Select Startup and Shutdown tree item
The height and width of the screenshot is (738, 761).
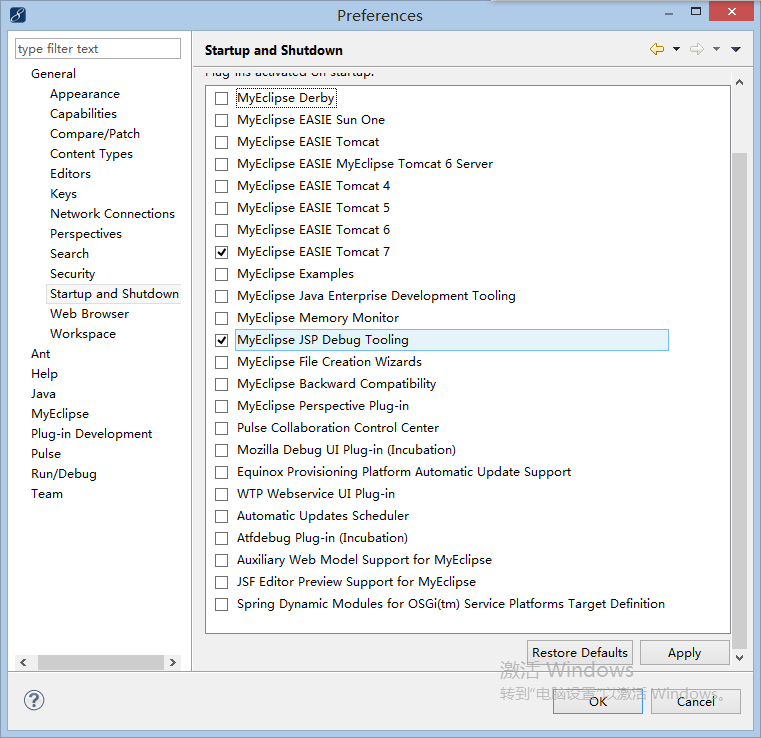pos(115,294)
